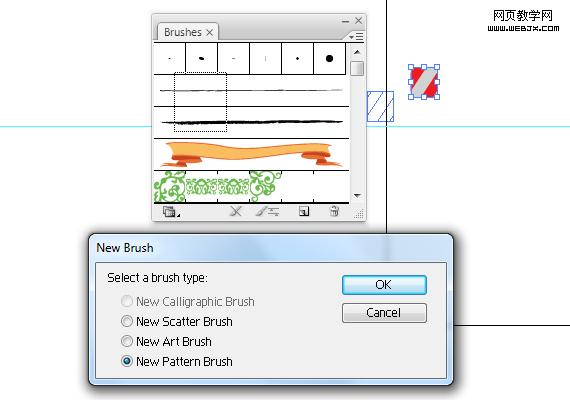
Task: Open the Brush Libraries menu icon
Action: click(171, 212)
